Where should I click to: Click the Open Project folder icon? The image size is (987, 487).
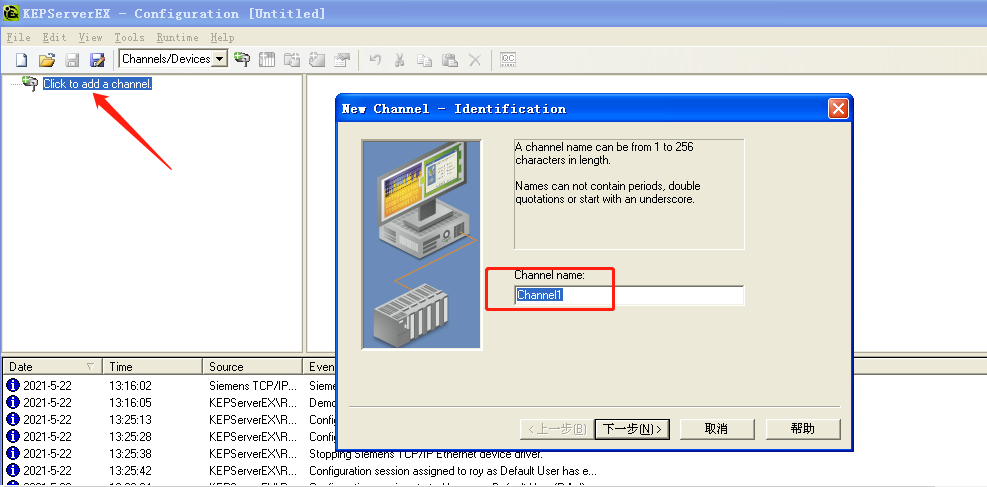click(46, 59)
